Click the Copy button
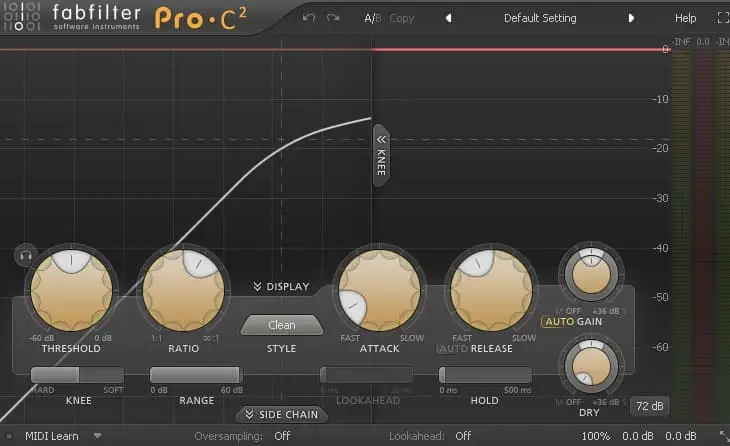This screenshot has height=446, width=730. coord(401,18)
